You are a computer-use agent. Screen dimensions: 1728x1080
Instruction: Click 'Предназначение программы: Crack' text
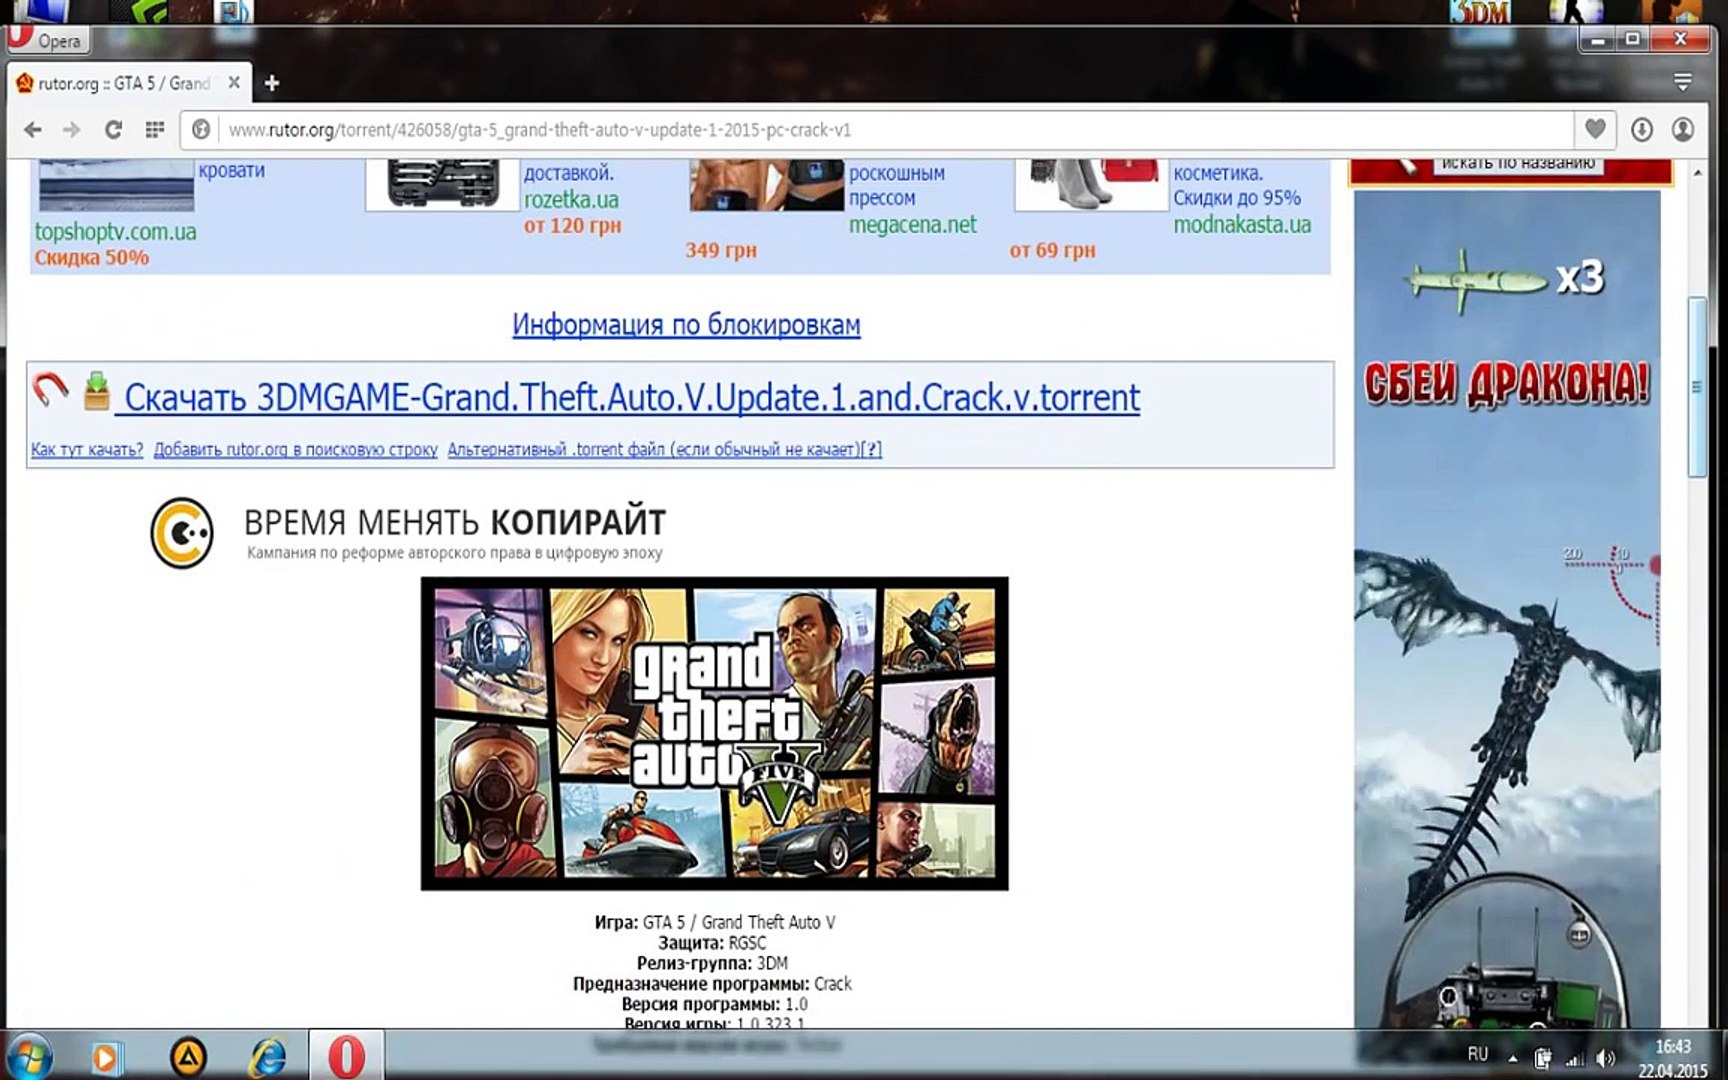coord(712,984)
